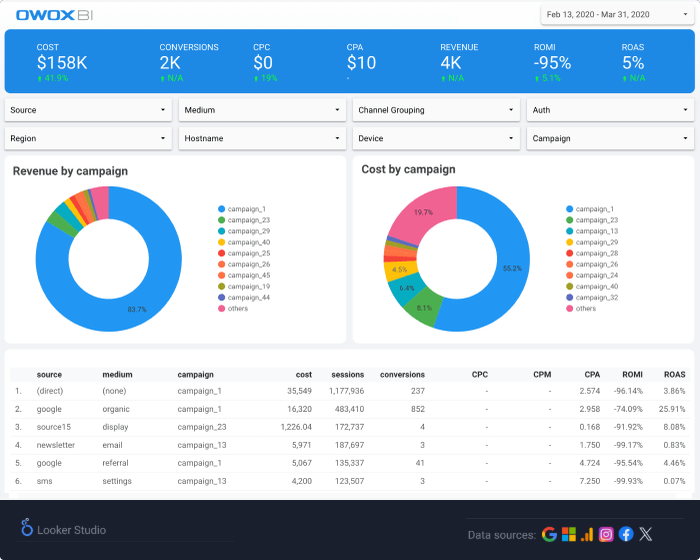Click the OWOX BI logo
The width and height of the screenshot is (700, 560).
[x=54, y=15]
